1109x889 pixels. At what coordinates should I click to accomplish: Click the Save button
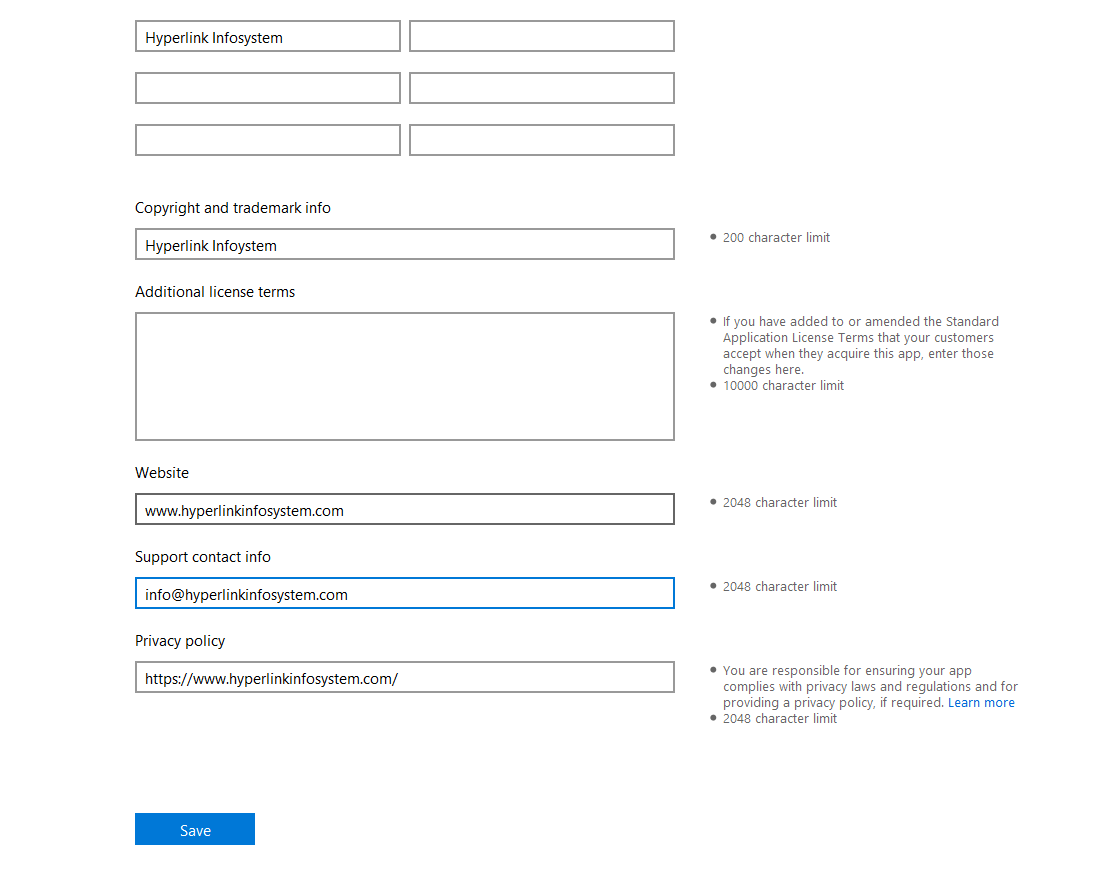click(x=194, y=829)
